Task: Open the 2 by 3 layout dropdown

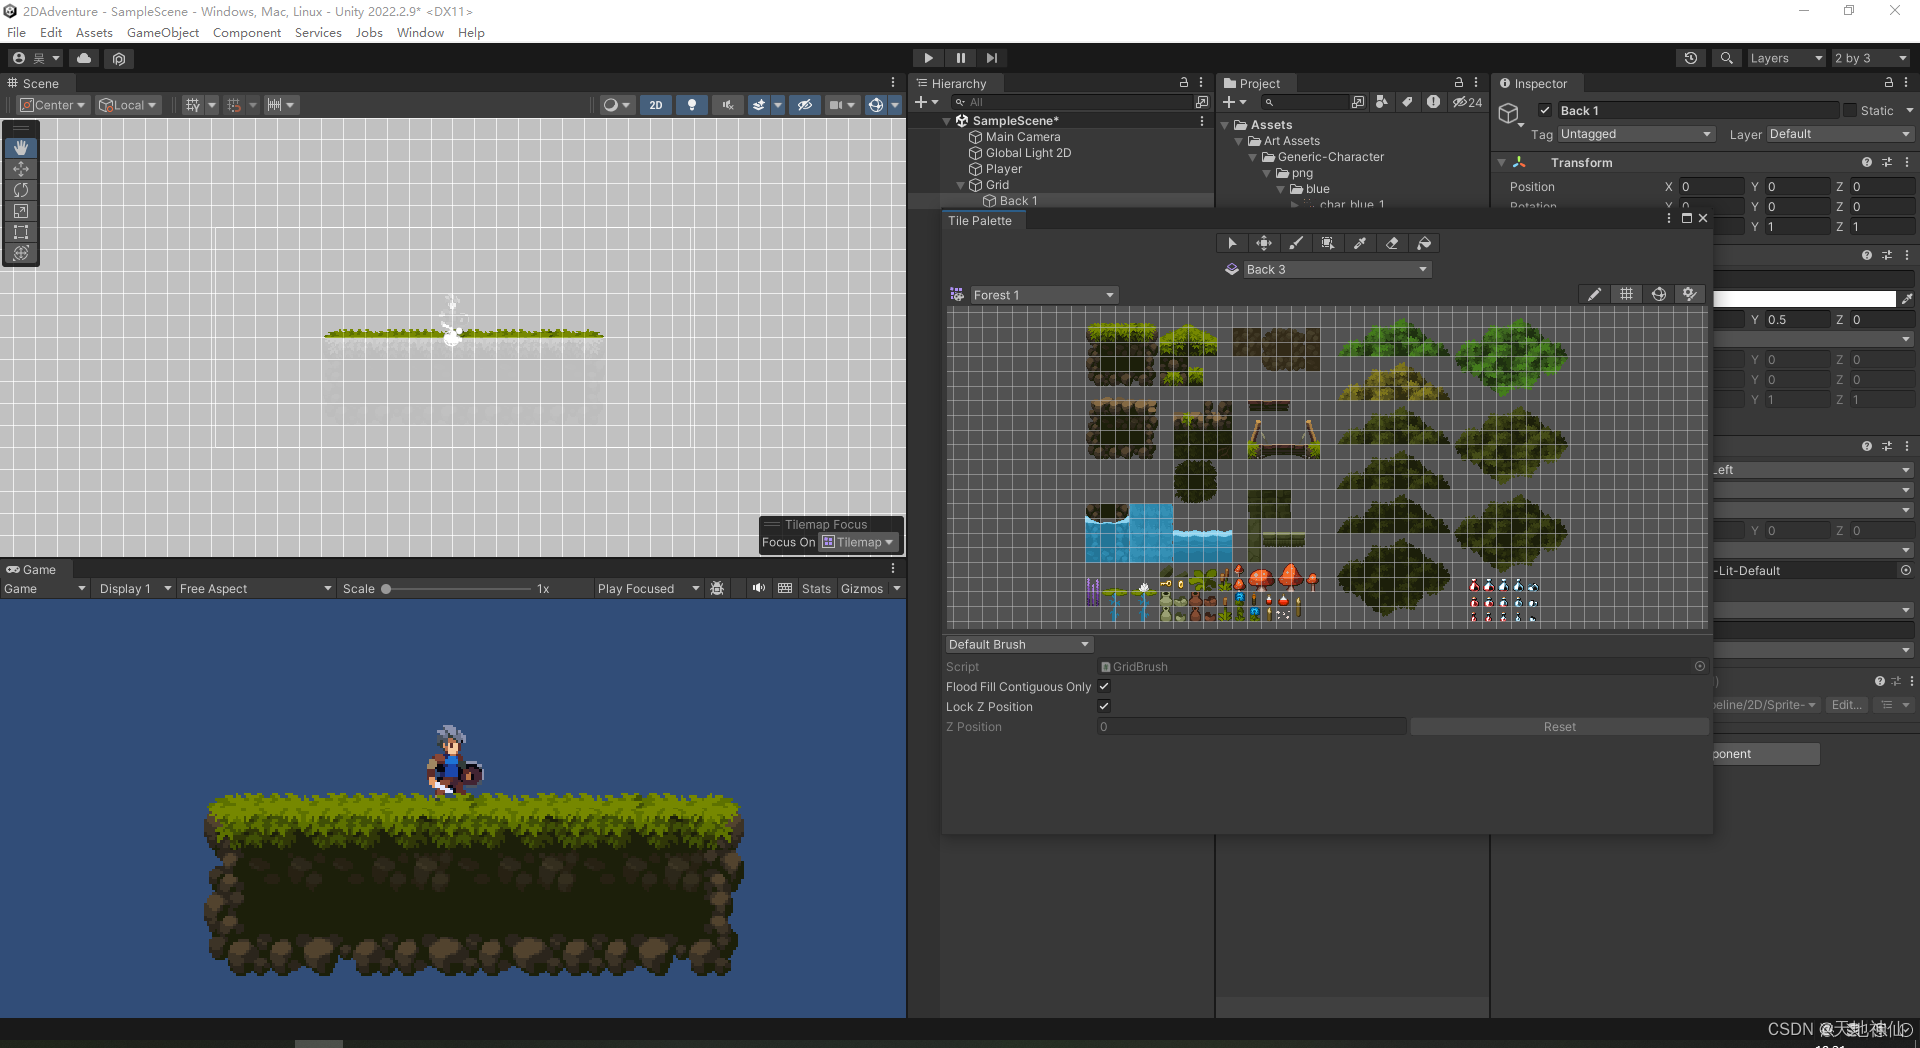Action: (x=1871, y=58)
